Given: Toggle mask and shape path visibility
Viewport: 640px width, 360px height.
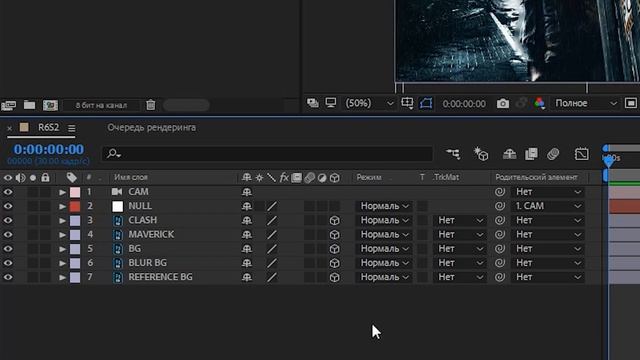Looking at the screenshot, I should tap(426, 103).
